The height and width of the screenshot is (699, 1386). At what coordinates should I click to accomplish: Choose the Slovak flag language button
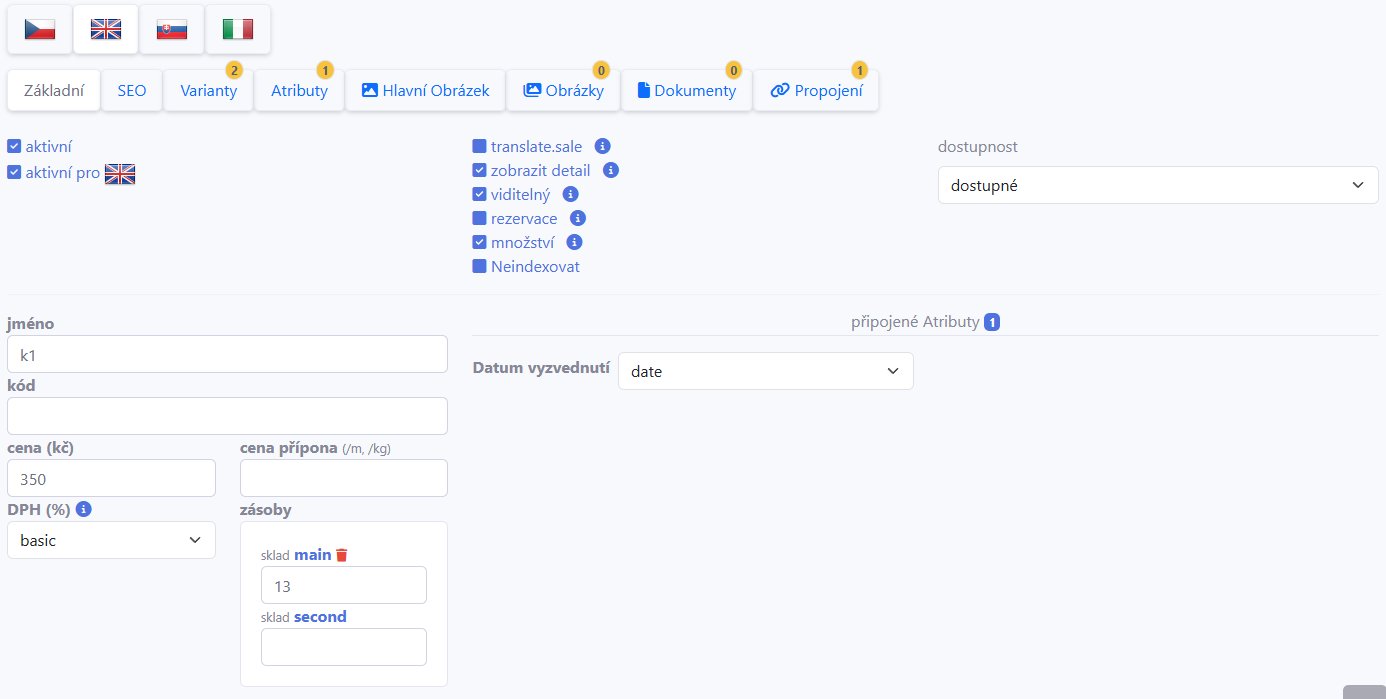pyautogui.click(x=172, y=29)
